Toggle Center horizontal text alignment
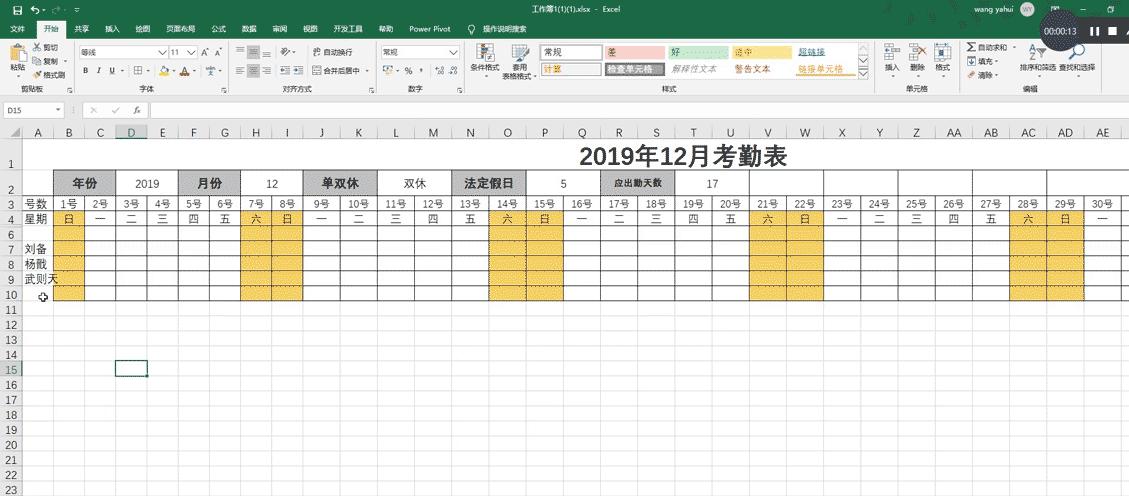This screenshot has height=496, width=1129. (x=253, y=71)
